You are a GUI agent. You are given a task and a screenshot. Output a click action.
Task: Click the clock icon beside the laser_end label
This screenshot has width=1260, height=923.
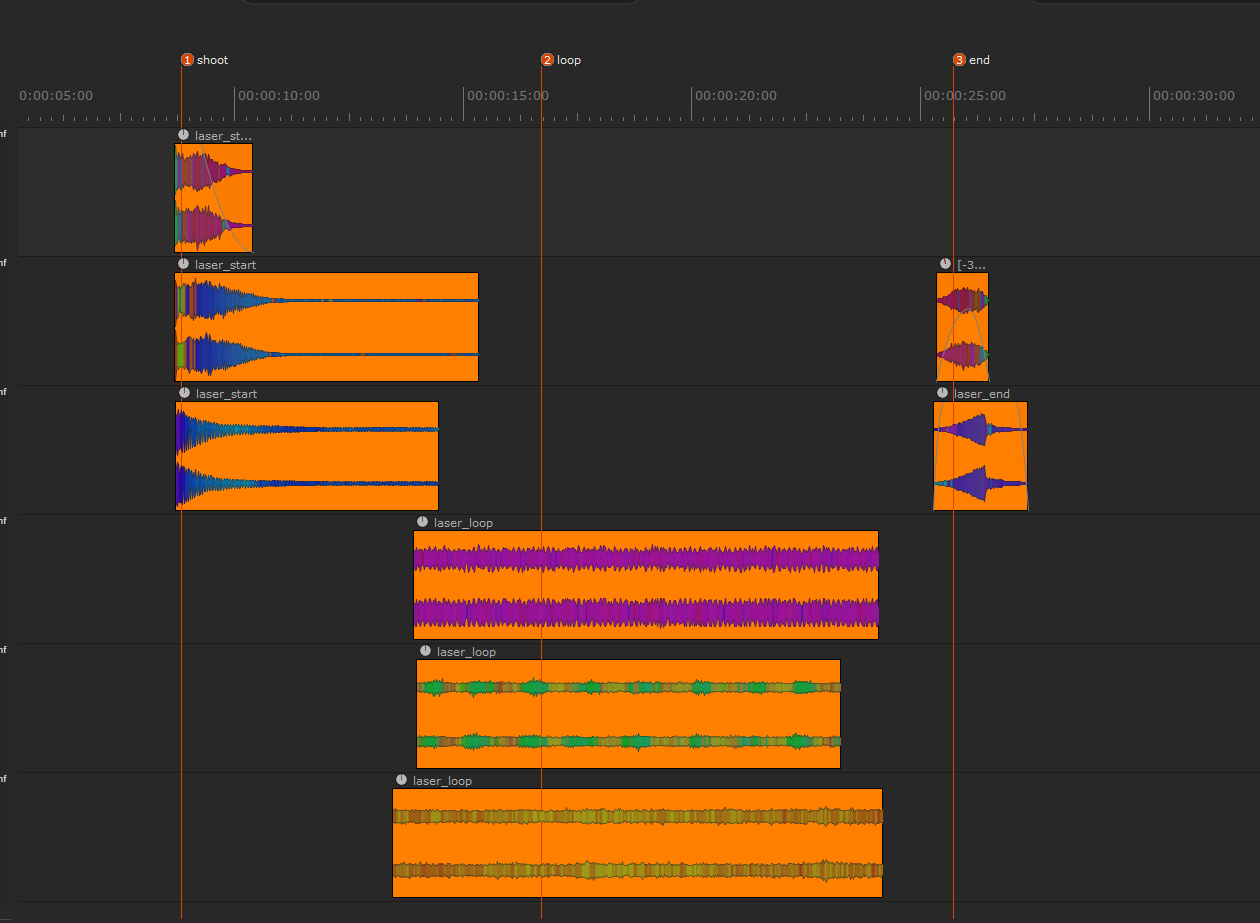coord(941,393)
